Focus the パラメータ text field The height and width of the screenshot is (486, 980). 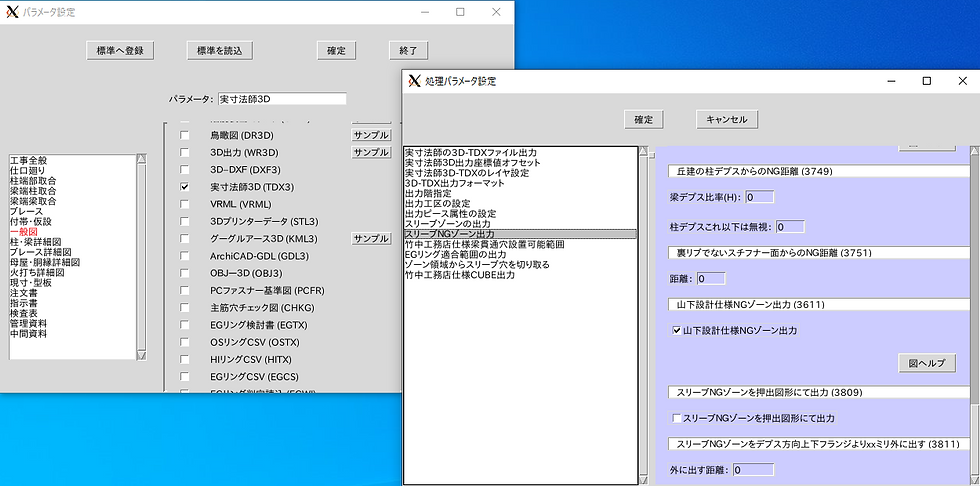(282, 99)
